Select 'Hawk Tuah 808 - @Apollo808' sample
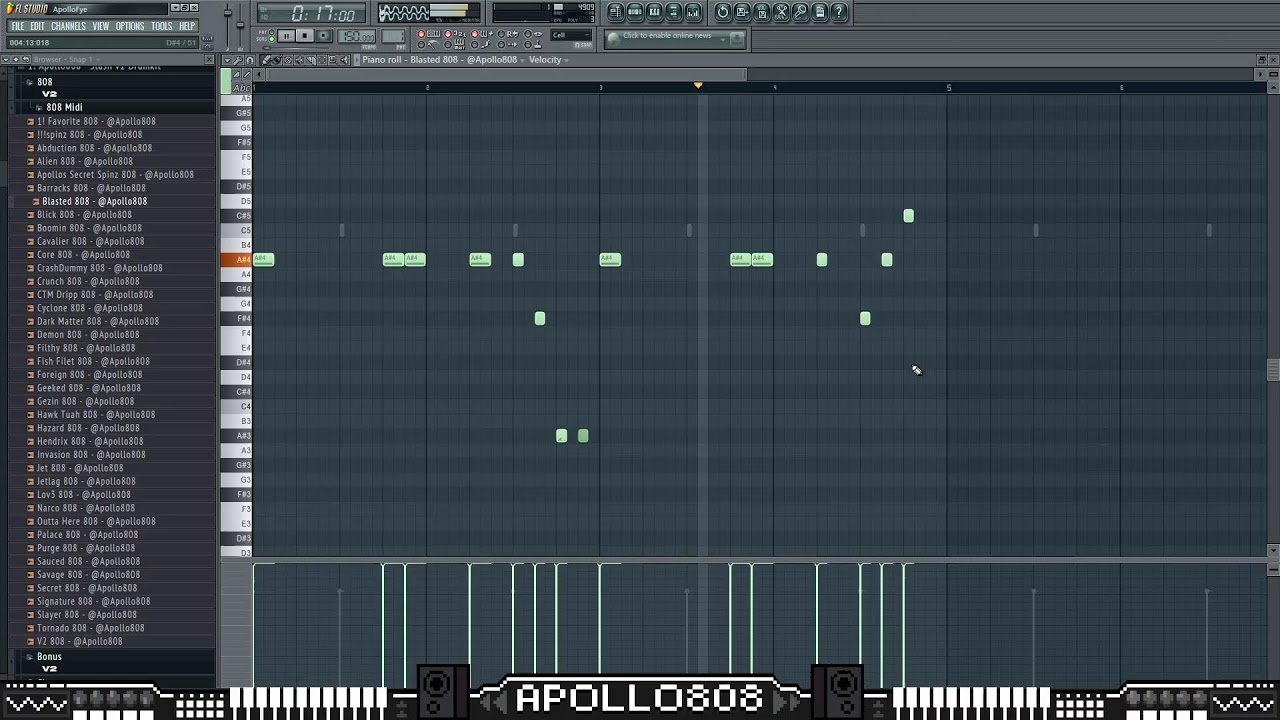1280x720 pixels. [x=96, y=414]
